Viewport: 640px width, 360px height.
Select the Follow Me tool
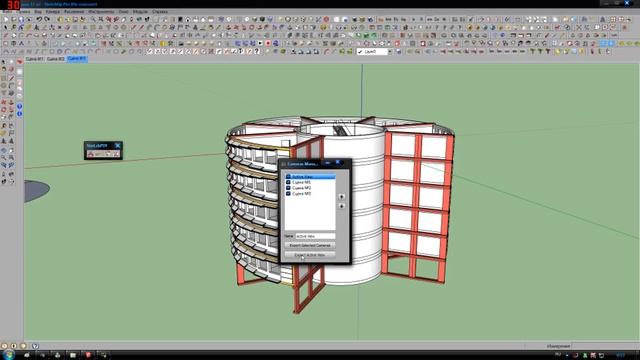(x=11, y=110)
